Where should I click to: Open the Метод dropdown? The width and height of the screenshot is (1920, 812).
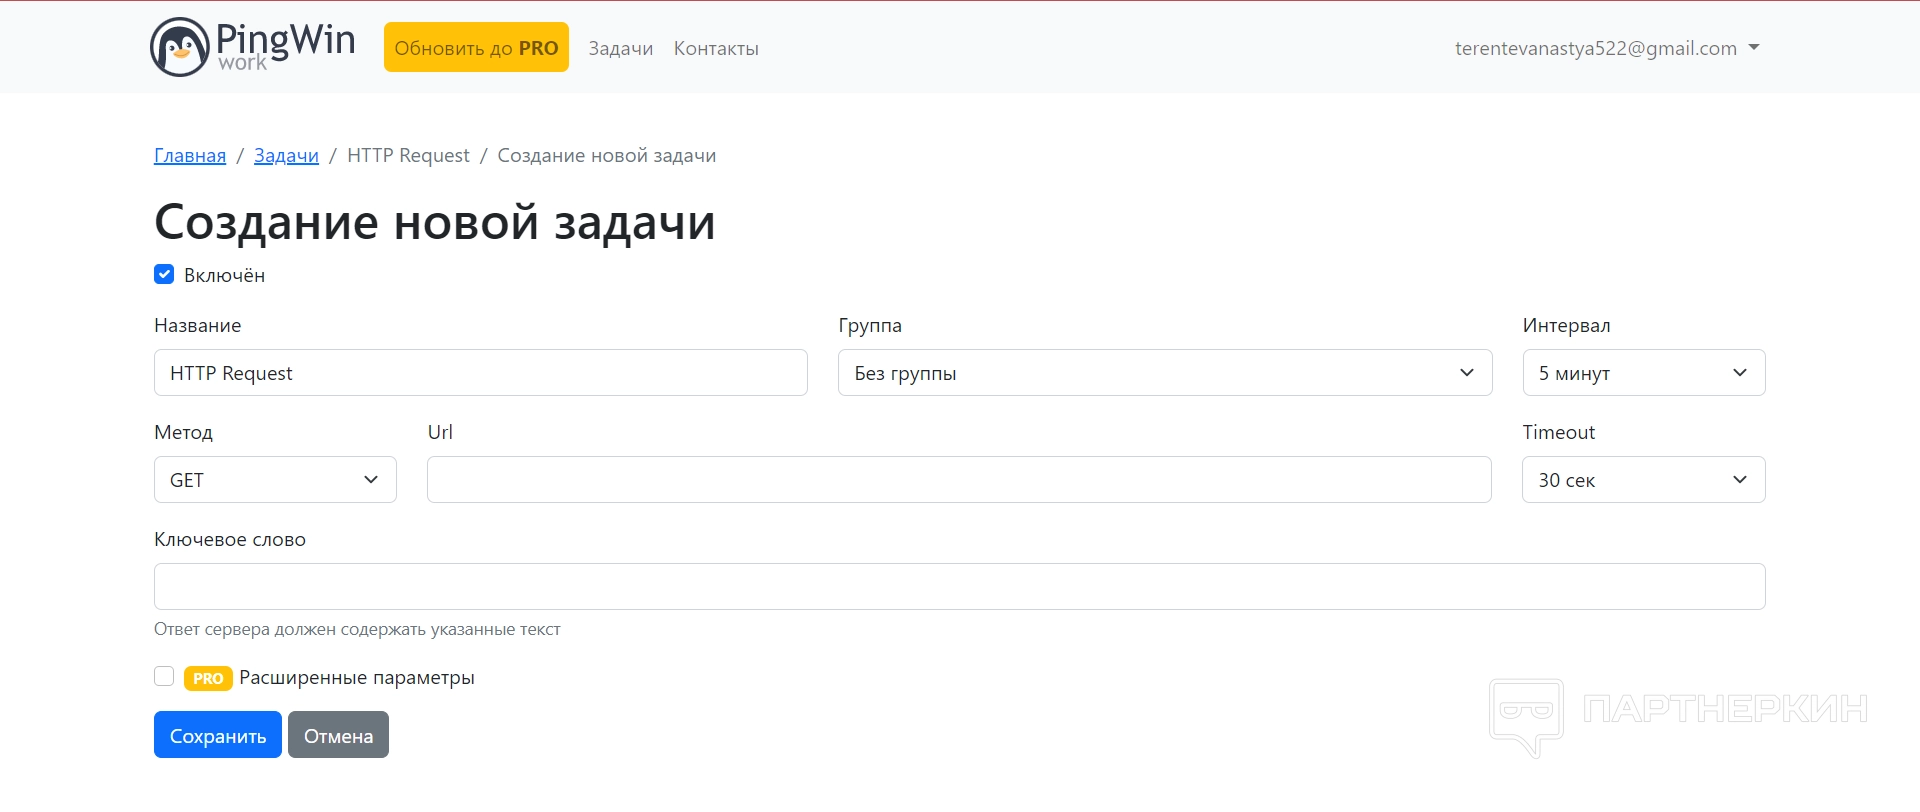click(x=275, y=480)
